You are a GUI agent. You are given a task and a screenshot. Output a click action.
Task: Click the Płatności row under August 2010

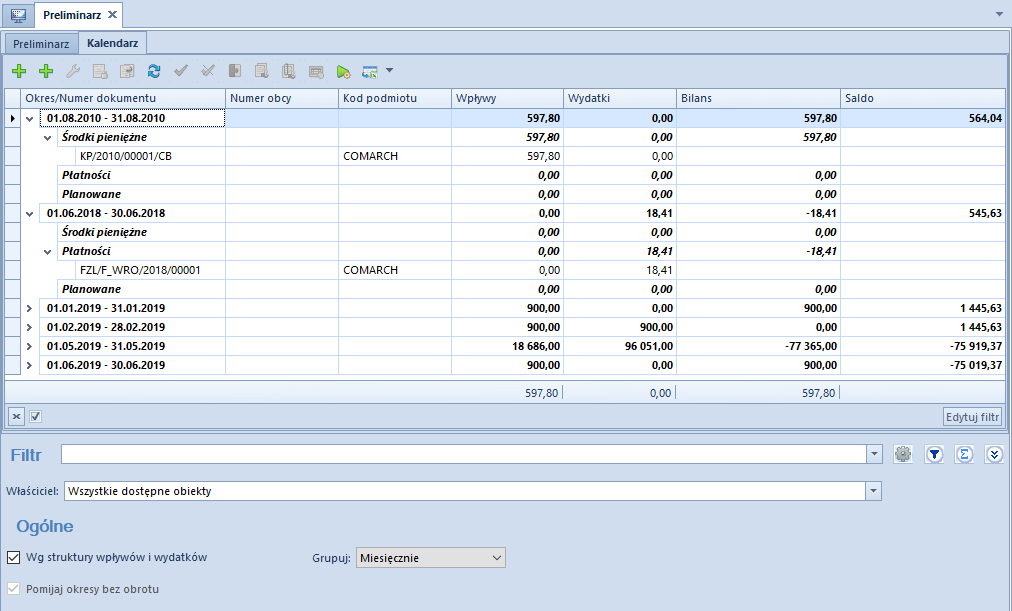pyautogui.click(x=86, y=175)
